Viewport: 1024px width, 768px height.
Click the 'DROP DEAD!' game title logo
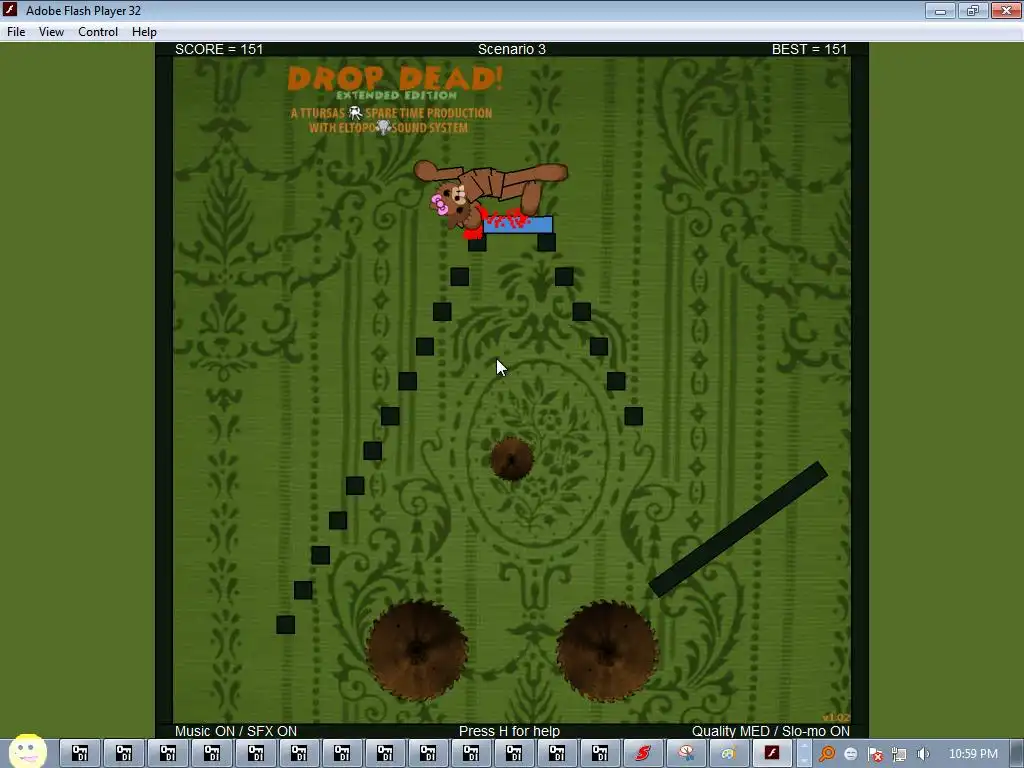point(395,80)
